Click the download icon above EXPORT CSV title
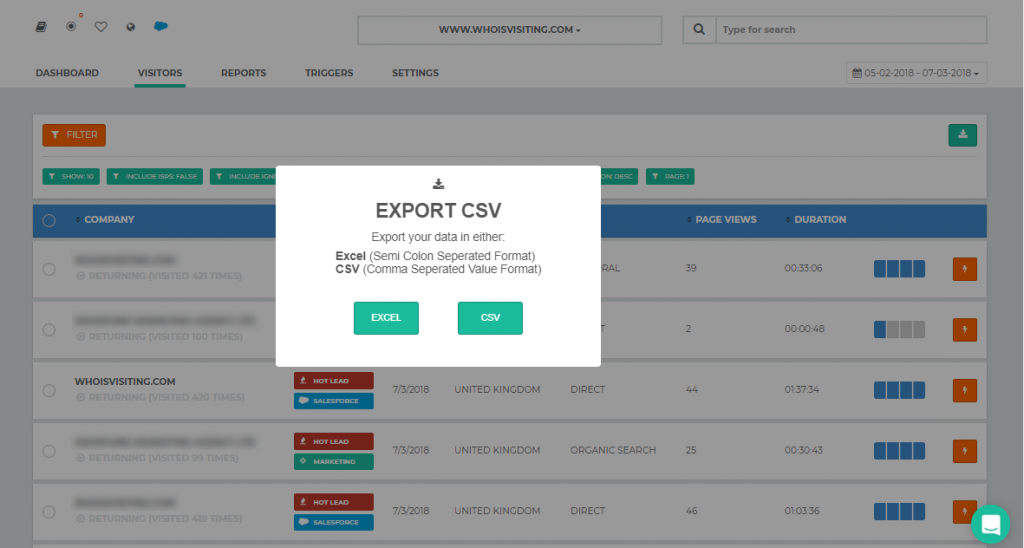Viewport: 1024px width, 548px height. click(438, 184)
